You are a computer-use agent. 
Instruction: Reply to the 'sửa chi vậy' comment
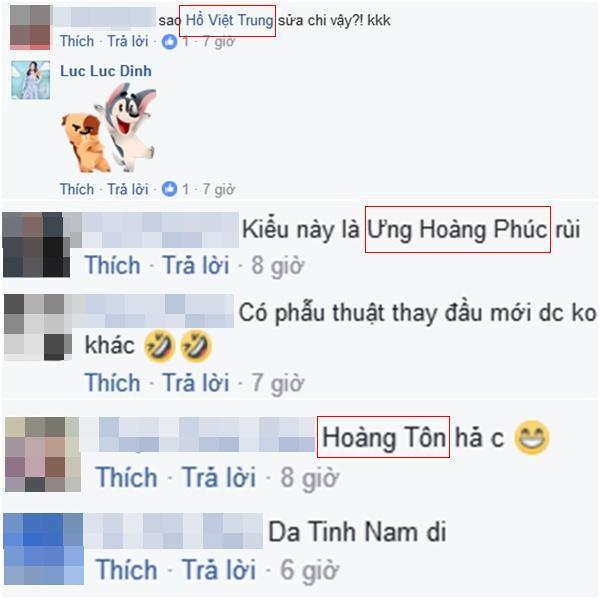[127, 41]
